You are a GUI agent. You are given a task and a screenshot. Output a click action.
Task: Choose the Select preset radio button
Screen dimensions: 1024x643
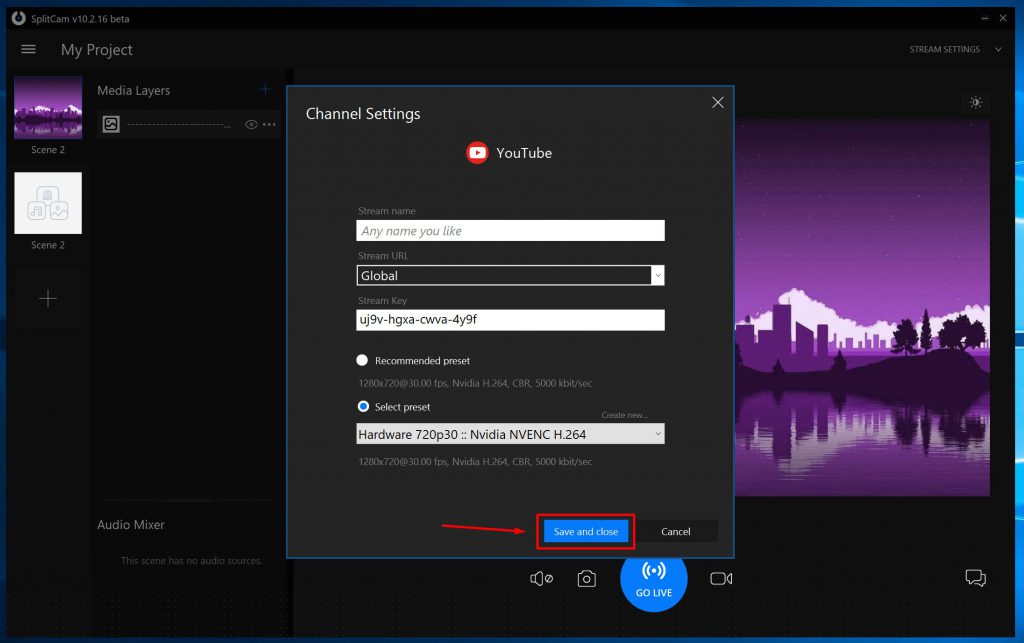pyautogui.click(x=363, y=407)
